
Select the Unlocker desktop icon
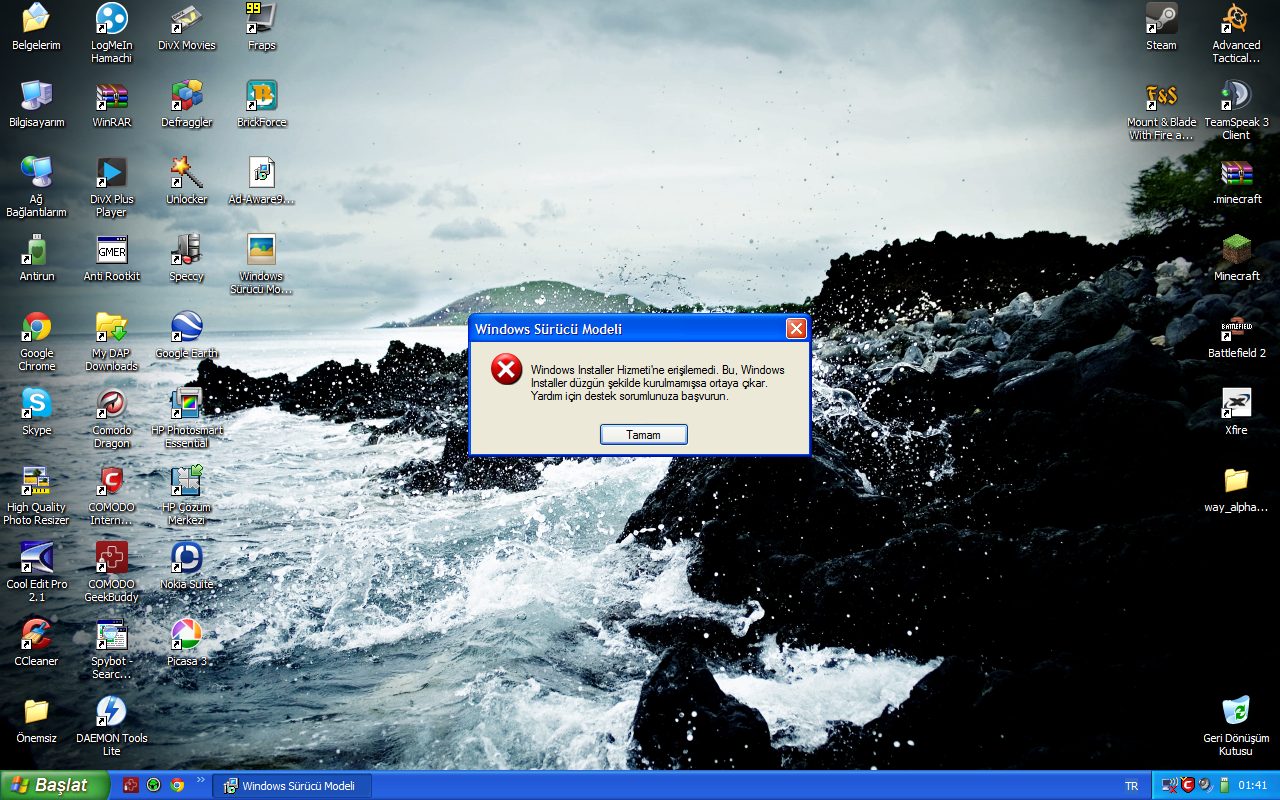pos(187,181)
